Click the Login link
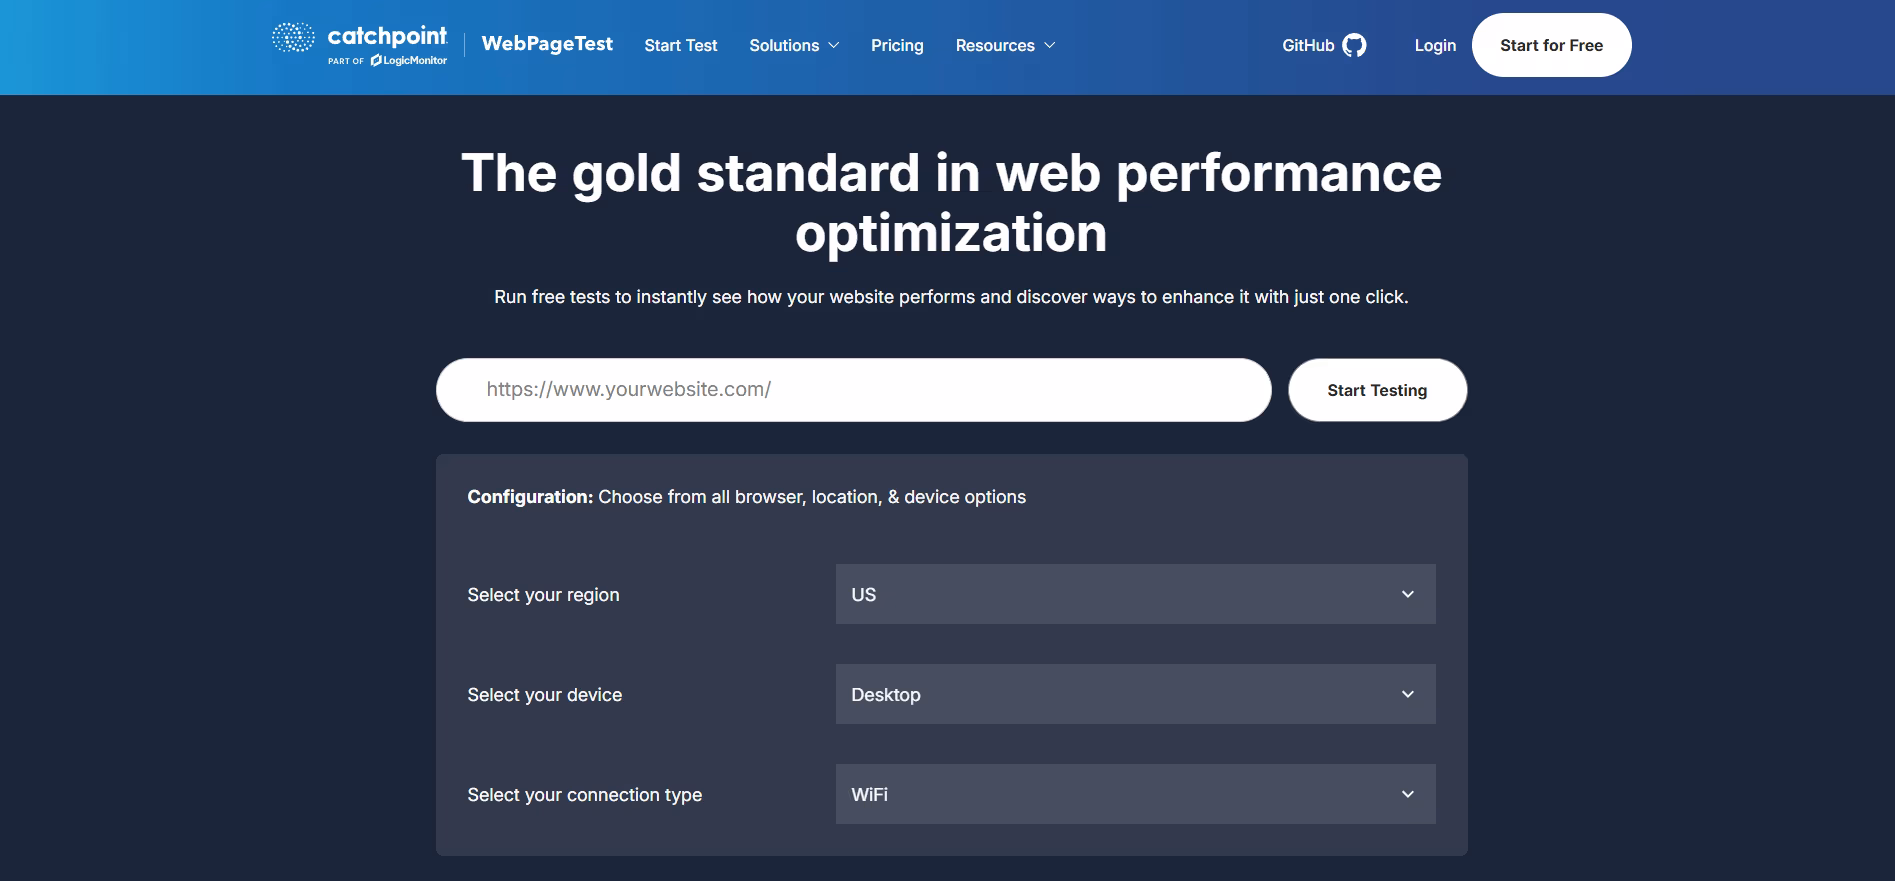Image resolution: width=1895 pixels, height=881 pixels. pyautogui.click(x=1435, y=45)
